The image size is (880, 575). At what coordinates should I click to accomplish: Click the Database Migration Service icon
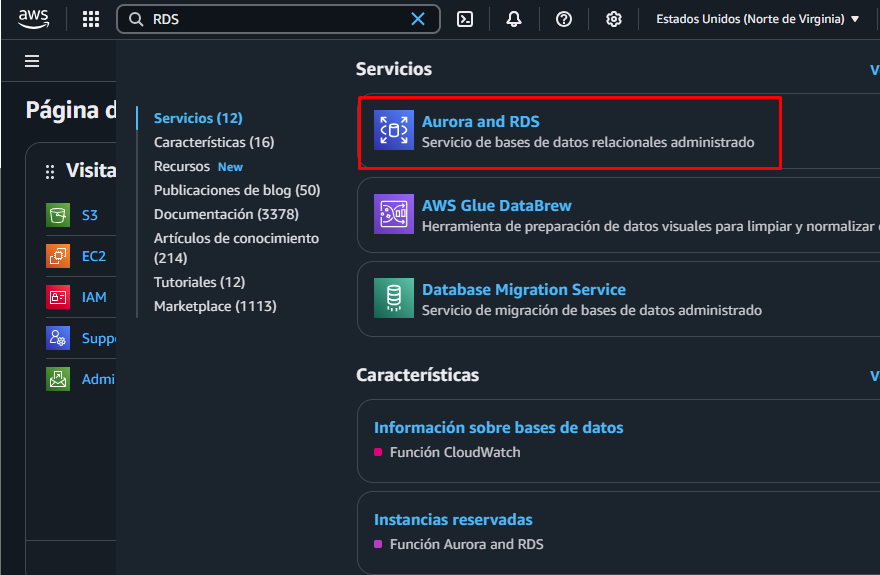[x=394, y=298]
